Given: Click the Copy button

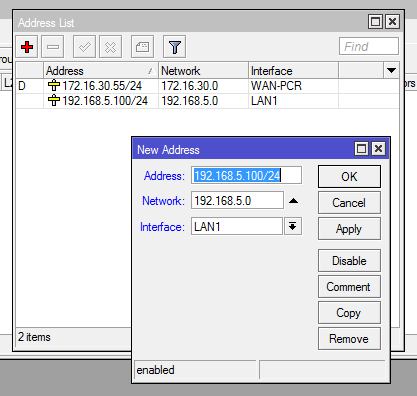Looking at the screenshot, I should point(349,313).
